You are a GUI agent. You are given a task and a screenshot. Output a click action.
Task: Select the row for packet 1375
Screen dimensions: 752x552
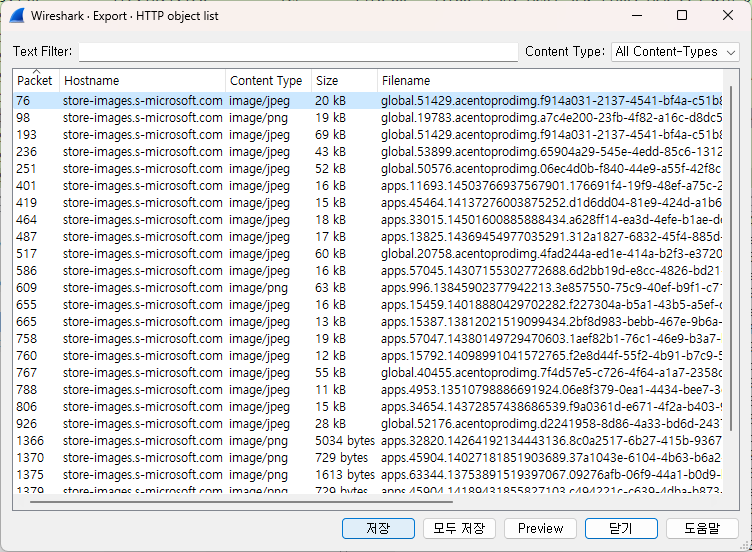368,475
